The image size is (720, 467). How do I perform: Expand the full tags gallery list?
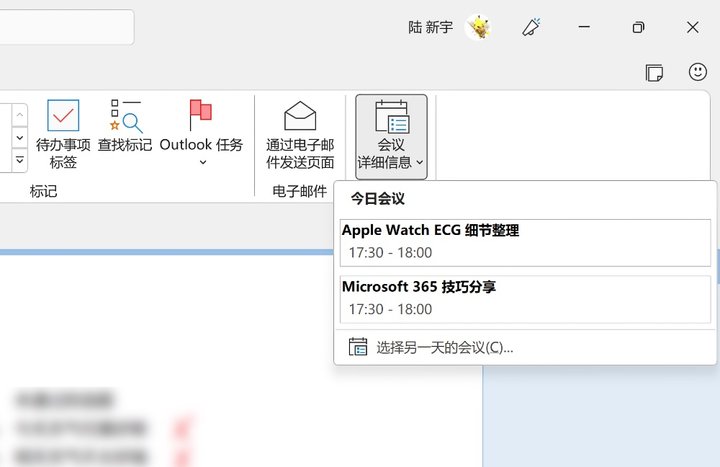click(20, 160)
